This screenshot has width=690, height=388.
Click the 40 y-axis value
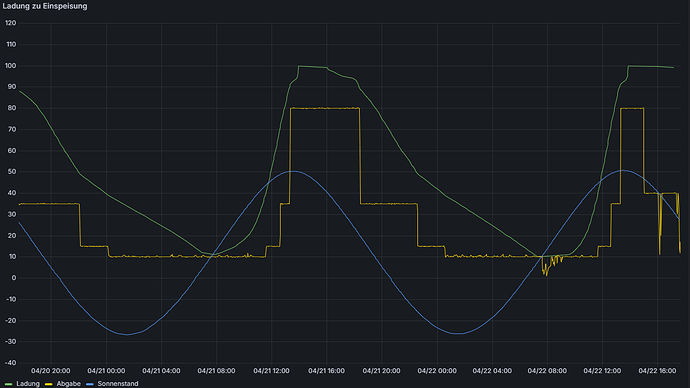[x=12, y=193]
